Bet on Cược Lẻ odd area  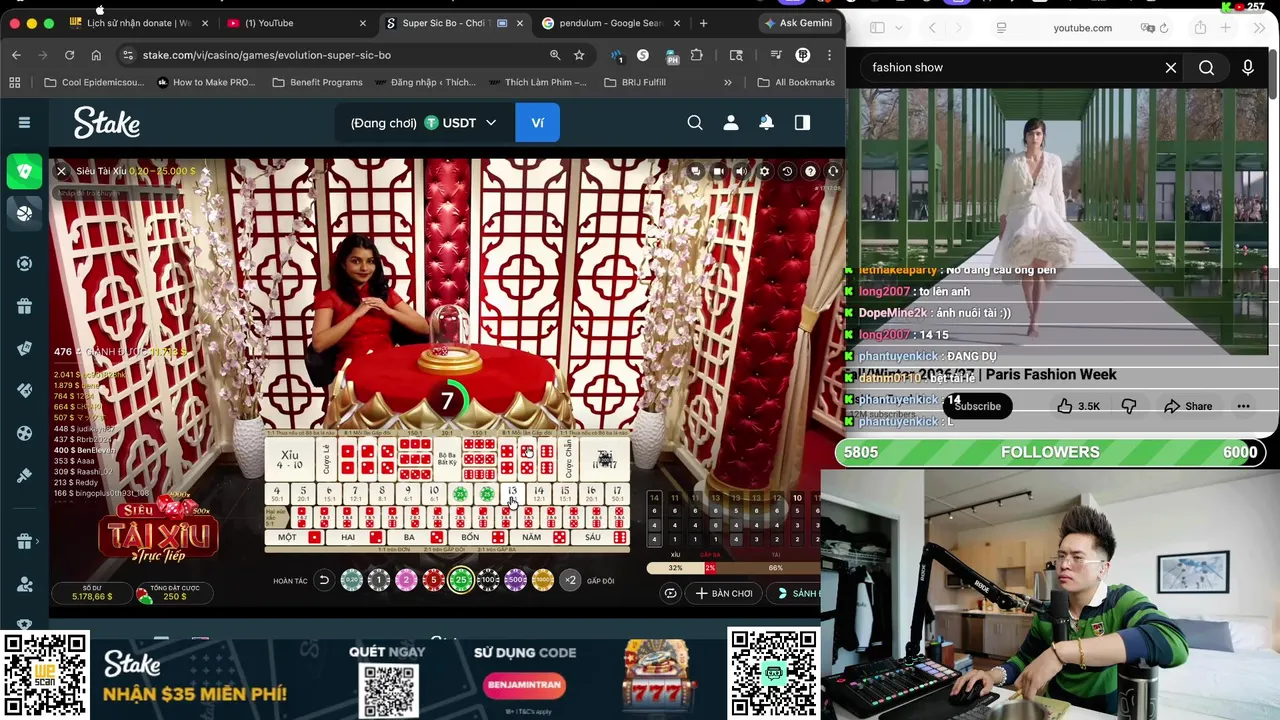pyautogui.click(x=326, y=460)
